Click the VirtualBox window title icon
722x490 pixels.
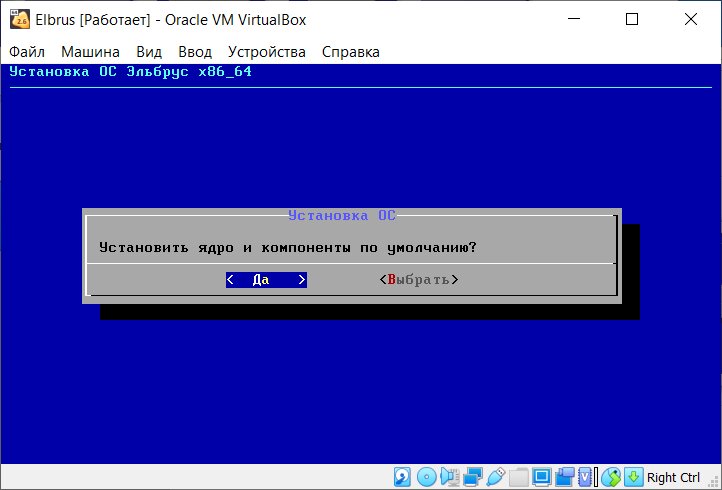point(20,19)
